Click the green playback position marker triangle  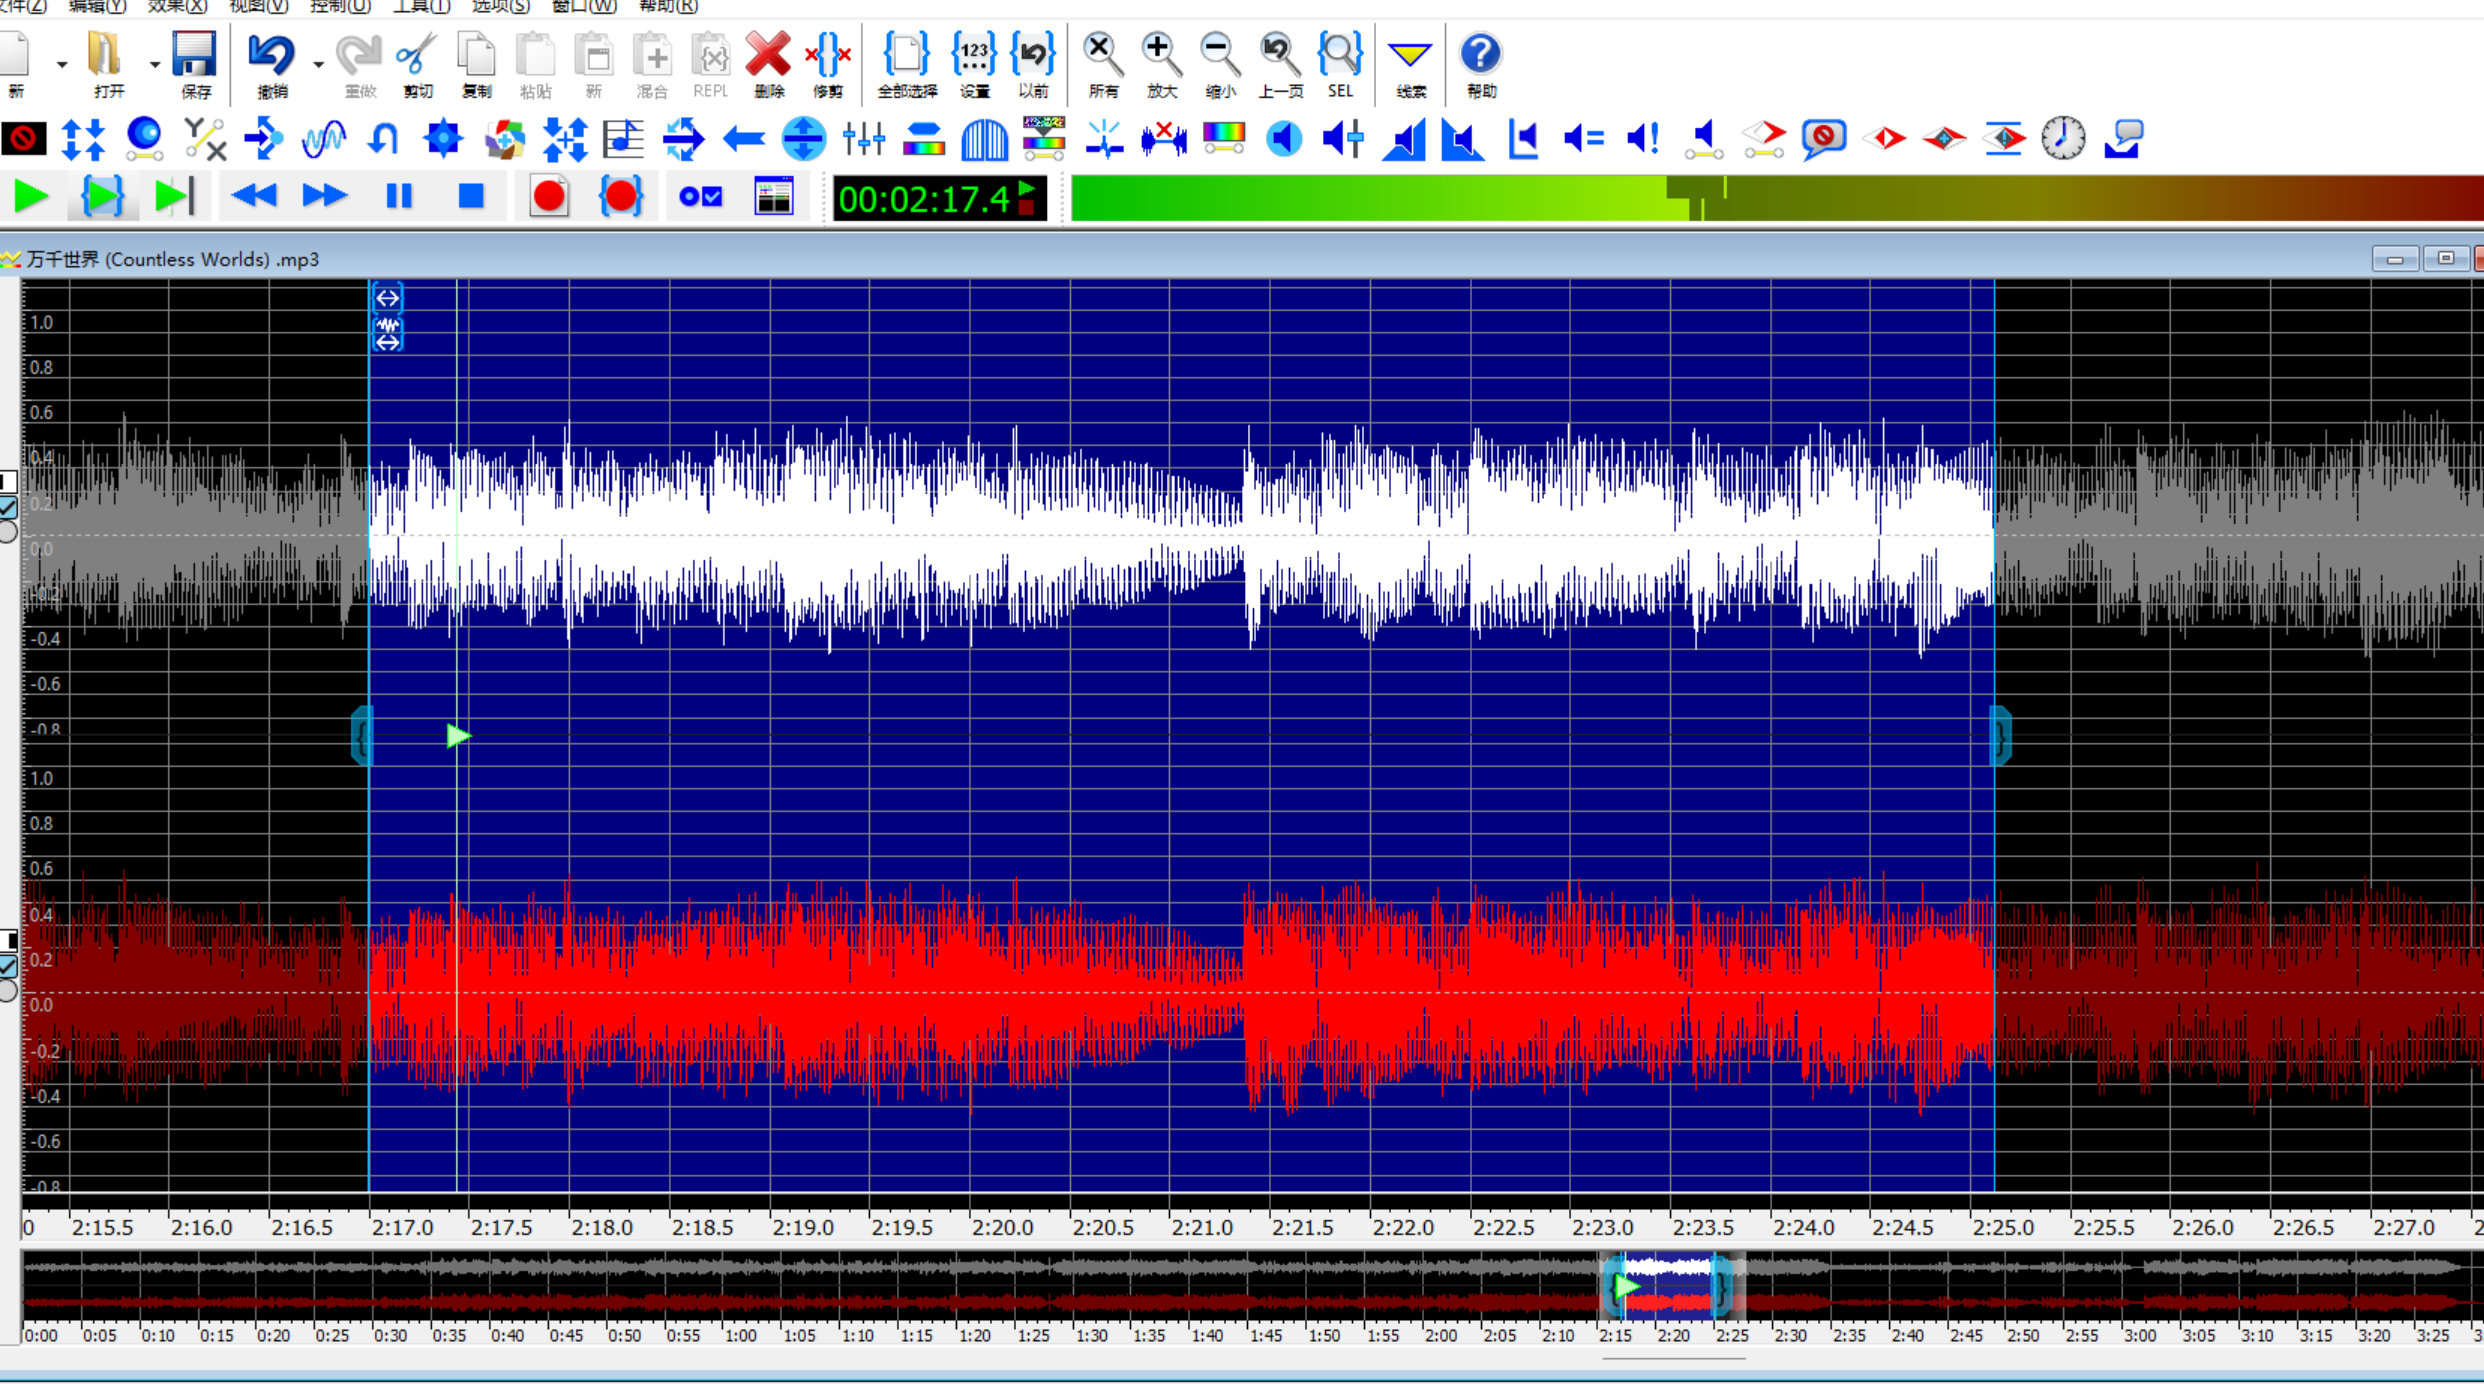pos(458,736)
